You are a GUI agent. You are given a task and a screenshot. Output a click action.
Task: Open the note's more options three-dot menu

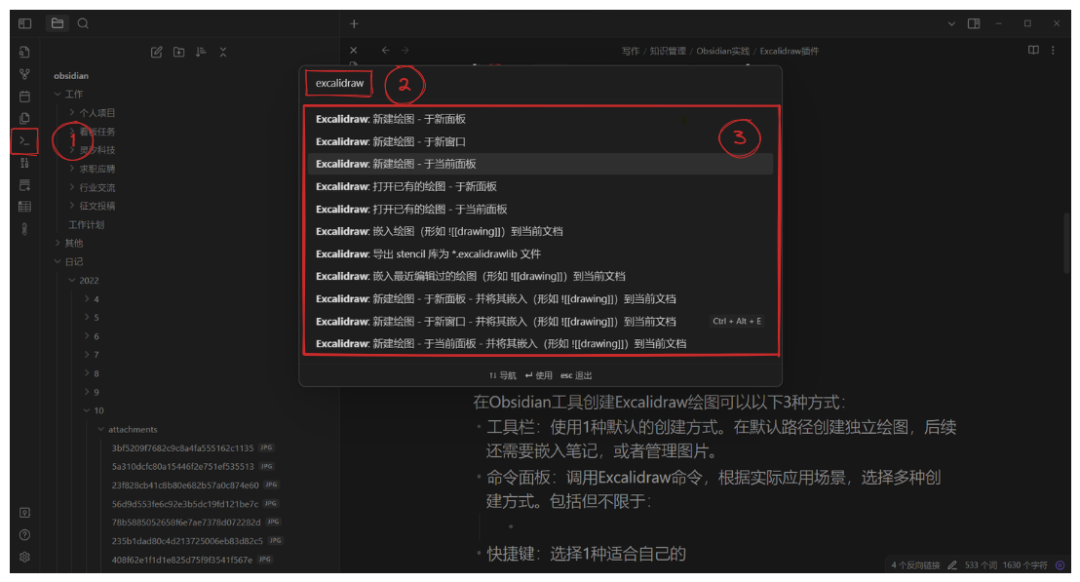pos(1052,50)
